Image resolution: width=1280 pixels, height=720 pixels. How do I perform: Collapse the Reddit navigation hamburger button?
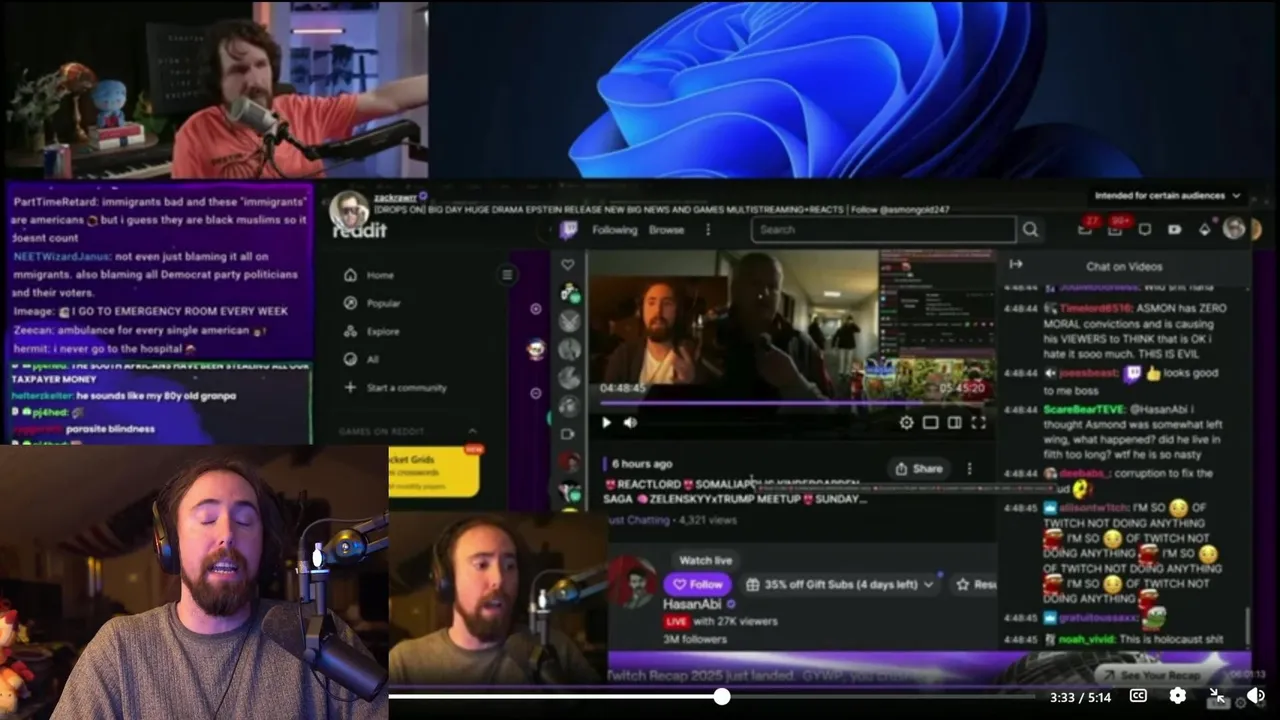coord(507,275)
